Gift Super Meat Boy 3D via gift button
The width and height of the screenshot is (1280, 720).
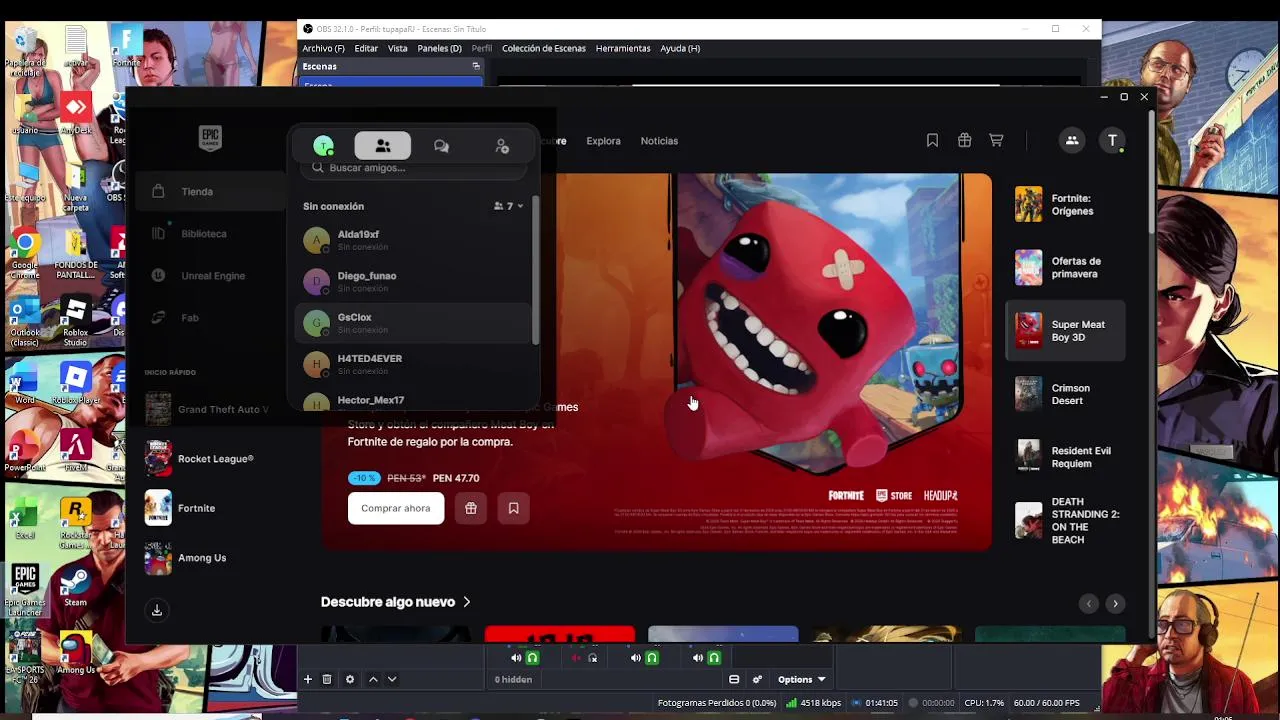[x=470, y=508]
